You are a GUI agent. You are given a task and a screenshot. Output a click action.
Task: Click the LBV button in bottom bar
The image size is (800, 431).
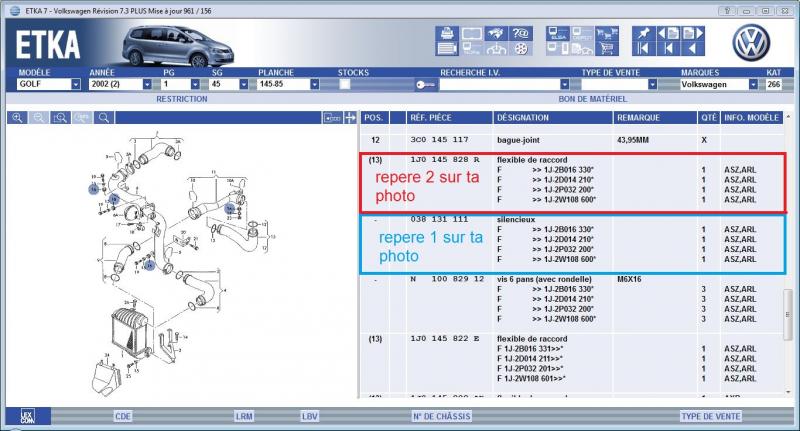(x=310, y=416)
